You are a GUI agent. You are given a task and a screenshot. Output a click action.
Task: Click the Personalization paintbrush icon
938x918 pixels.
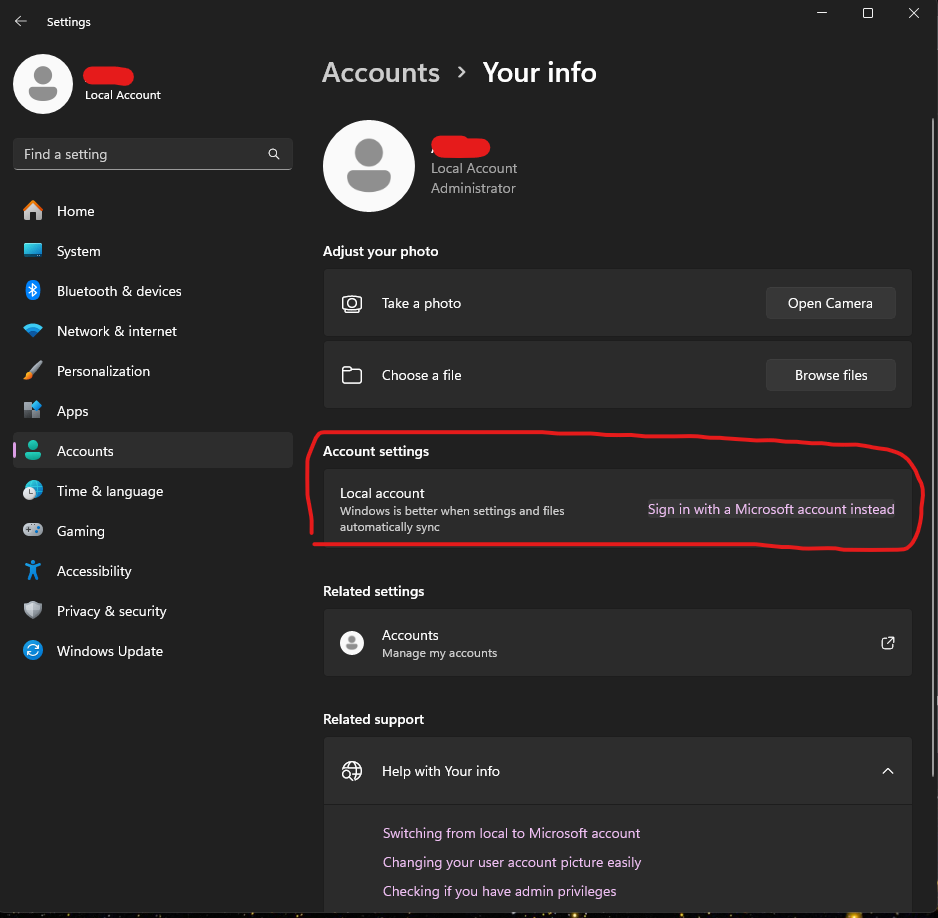pyautogui.click(x=33, y=370)
